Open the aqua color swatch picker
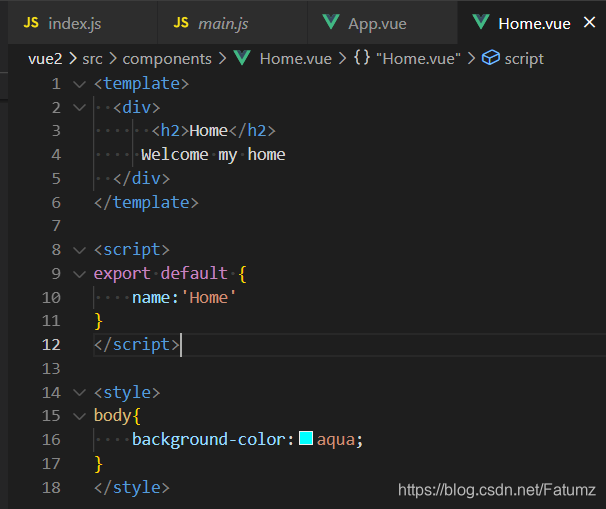606x509 pixels. [x=306, y=439]
